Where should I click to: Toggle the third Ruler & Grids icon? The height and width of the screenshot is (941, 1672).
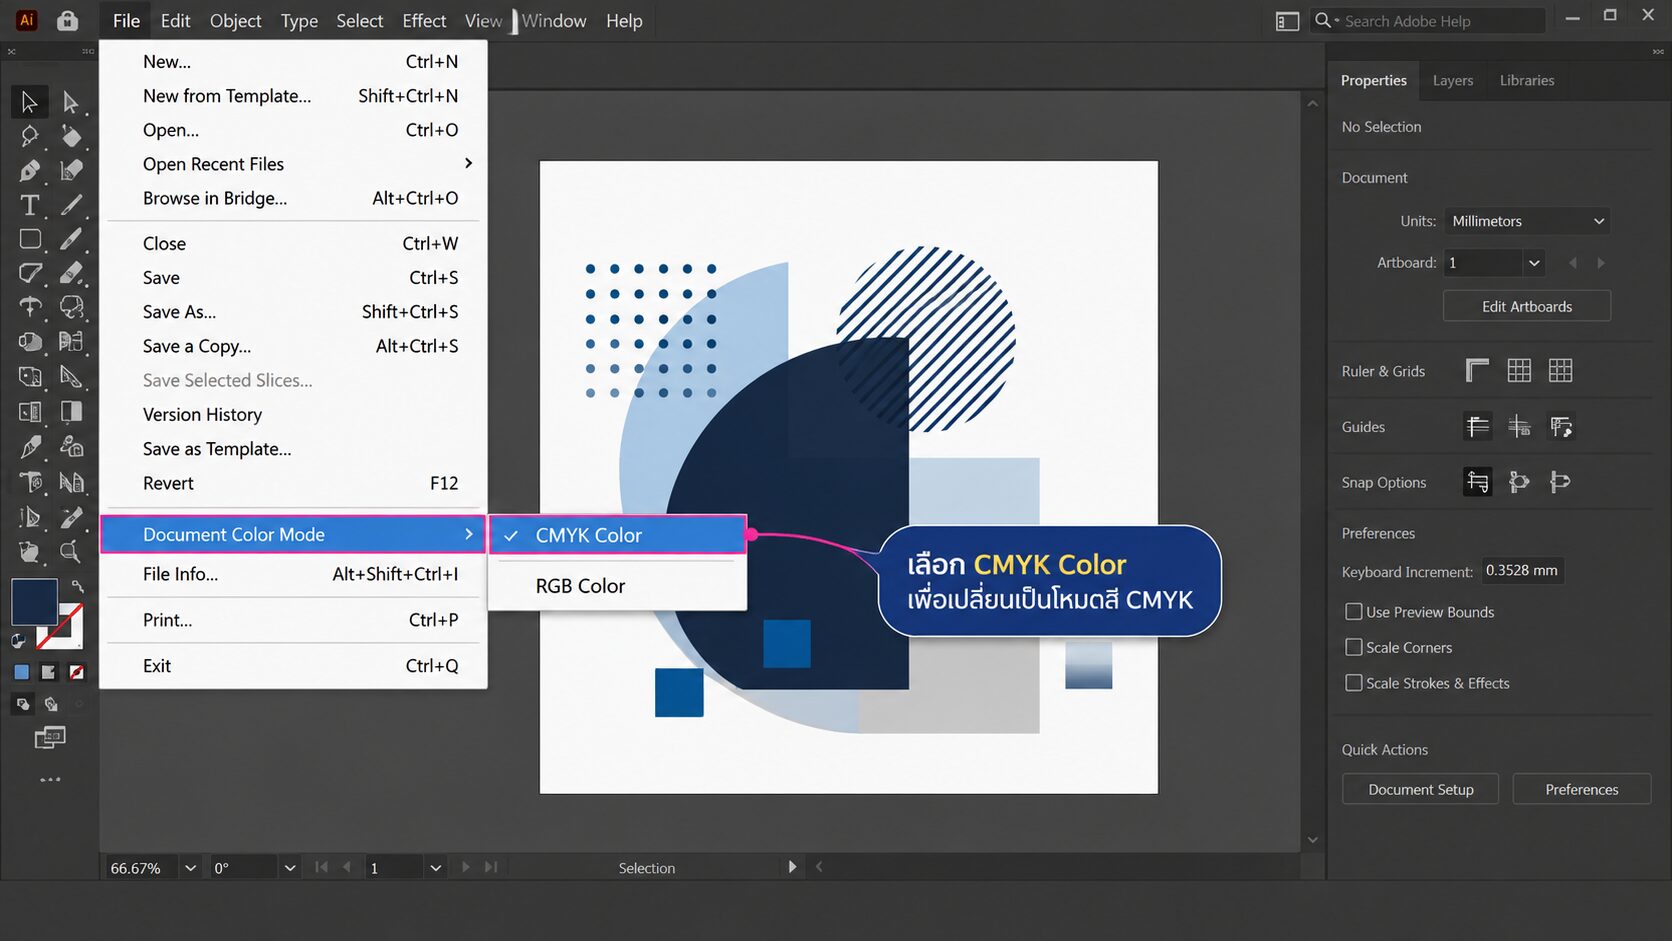pos(1560,371)
